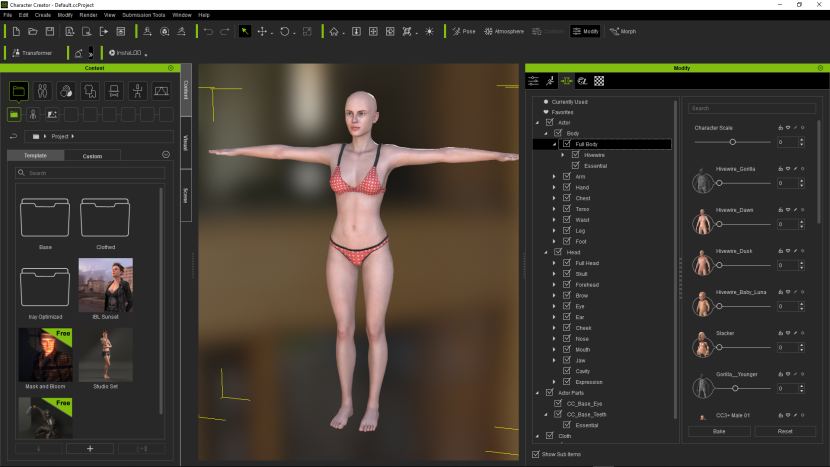The width and height of the screenshot is (830, 467).
Task: Click the Save Project toolbar icon
Action: point(50,32)
